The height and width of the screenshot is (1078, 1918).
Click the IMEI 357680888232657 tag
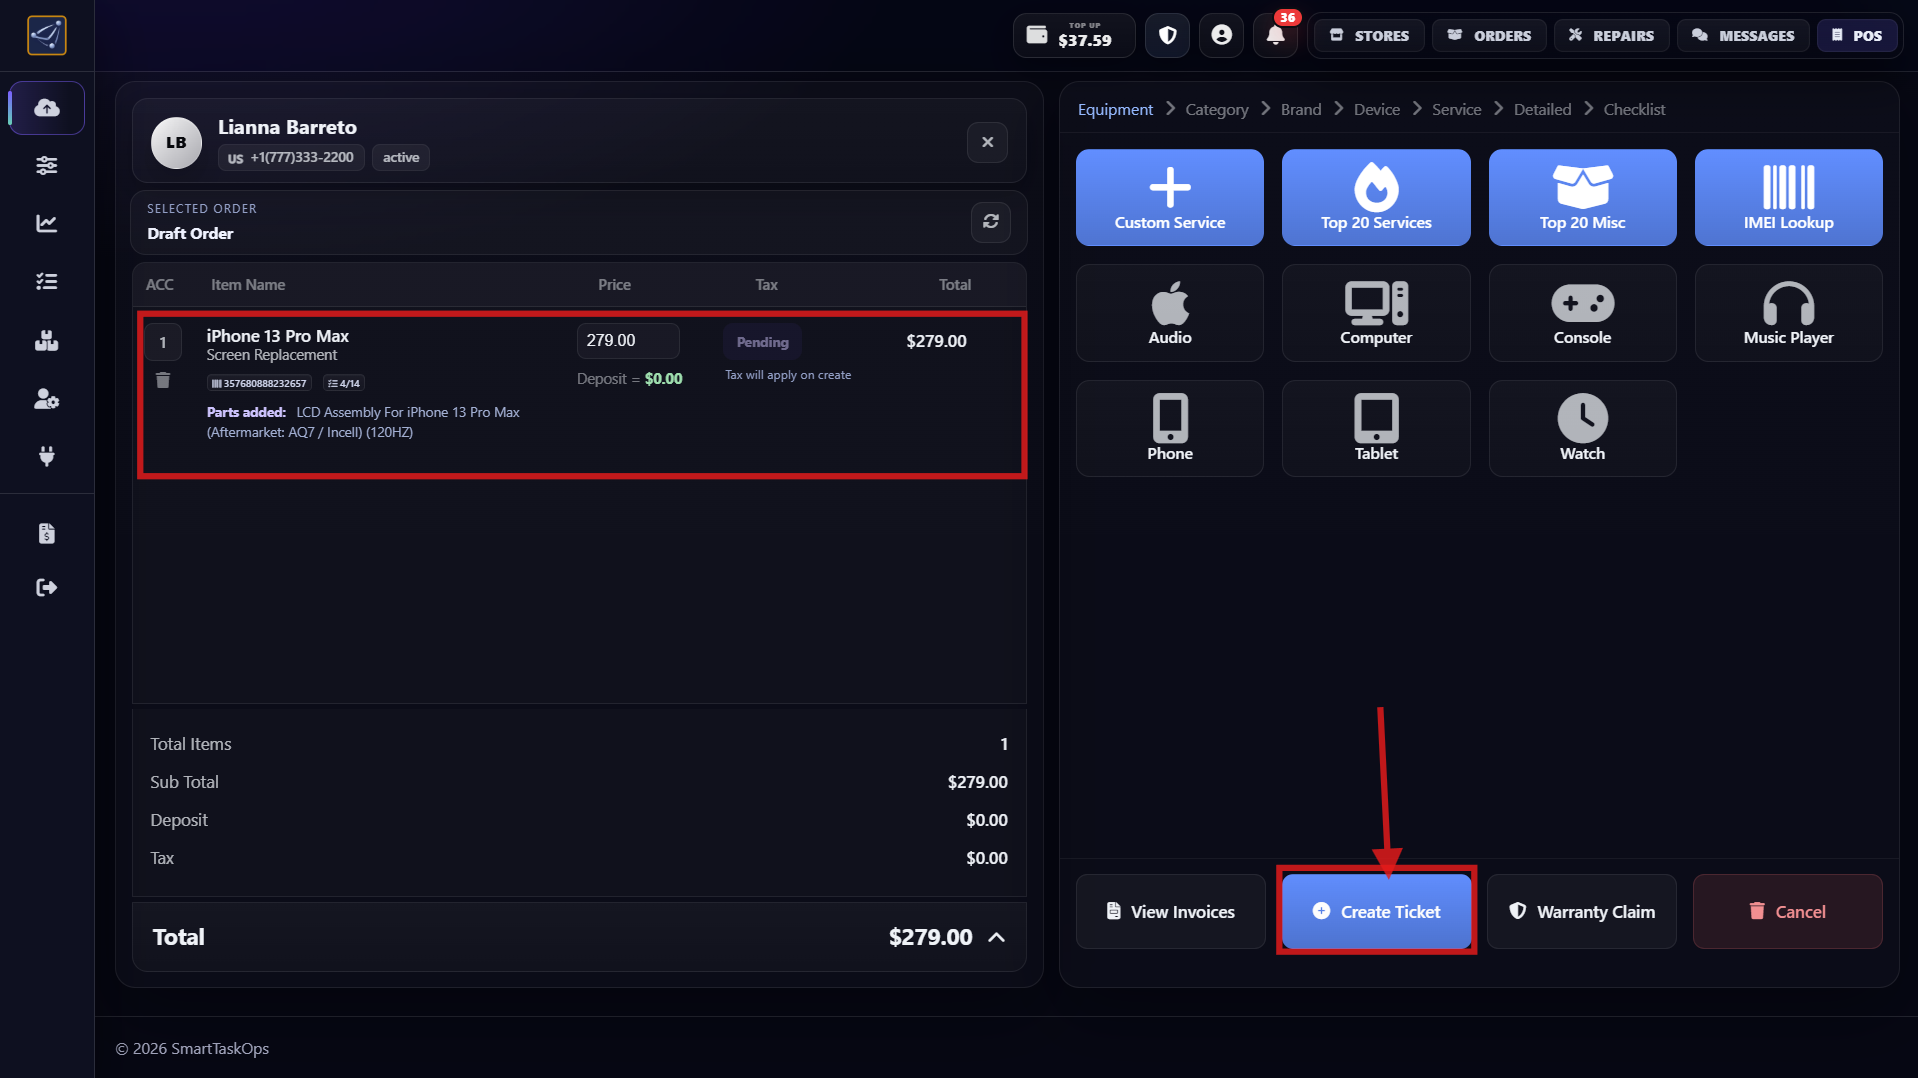click(x=259, y=383)
